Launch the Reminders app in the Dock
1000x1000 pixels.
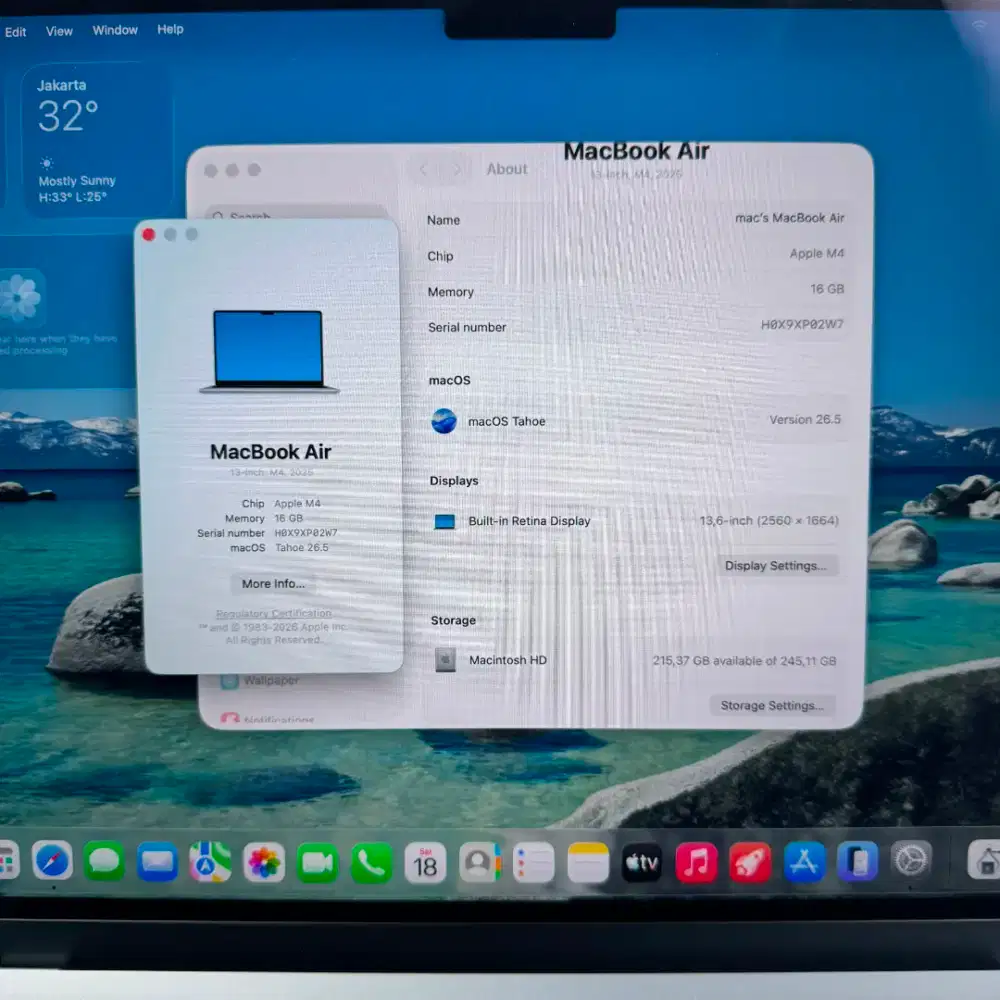click(533, 863)
